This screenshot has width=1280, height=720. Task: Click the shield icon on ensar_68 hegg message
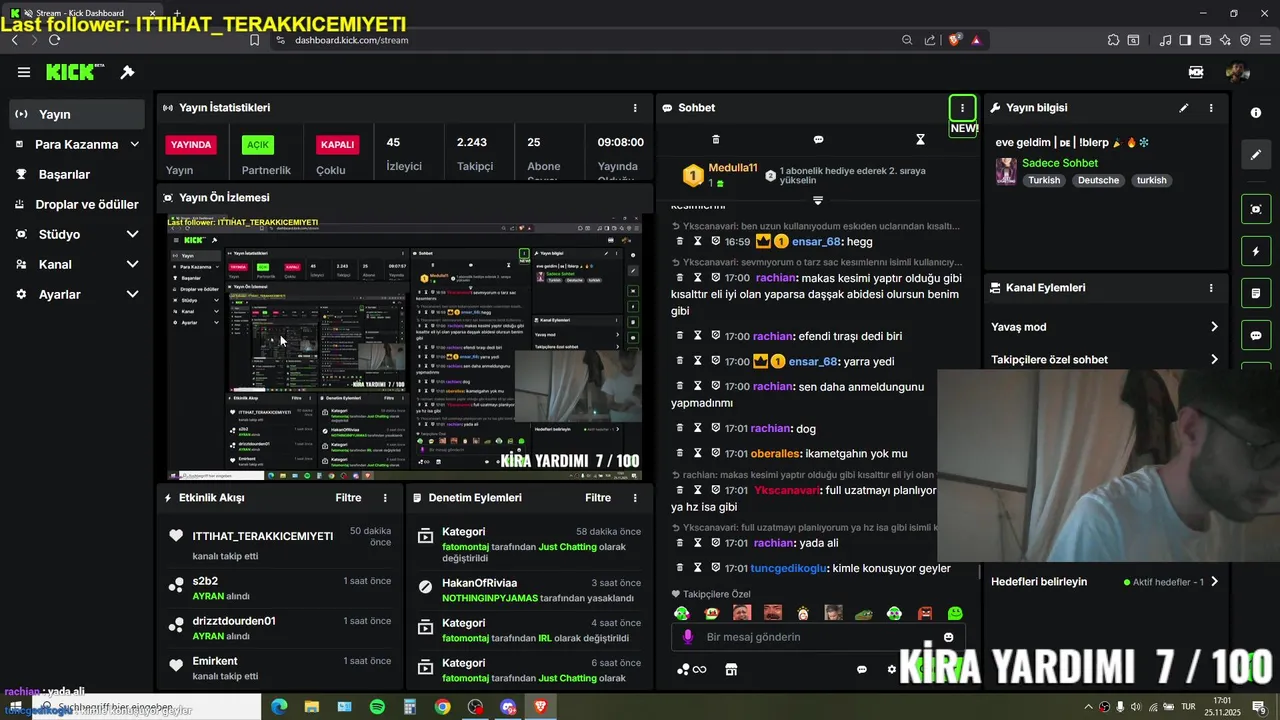[716, 241]
